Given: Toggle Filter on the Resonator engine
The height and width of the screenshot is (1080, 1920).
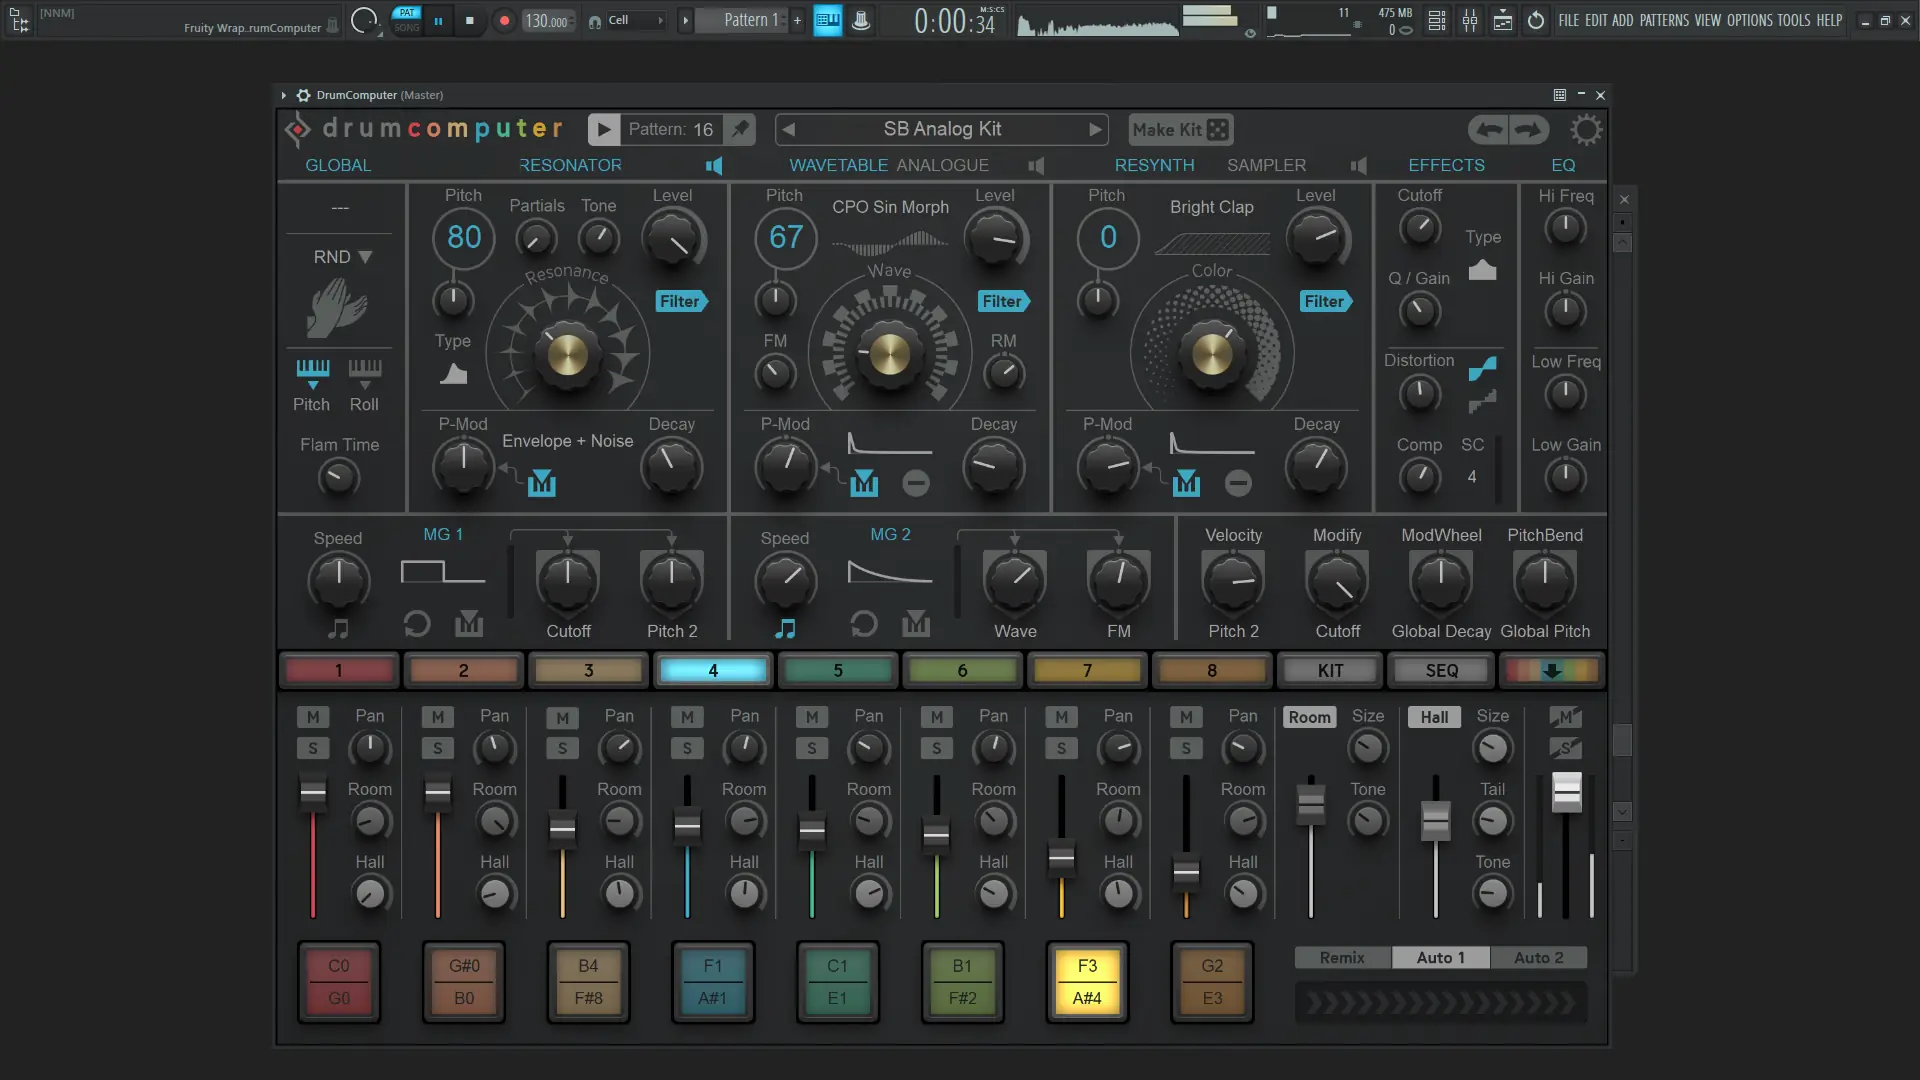Looking at the screenshot, I should (680, 301).
